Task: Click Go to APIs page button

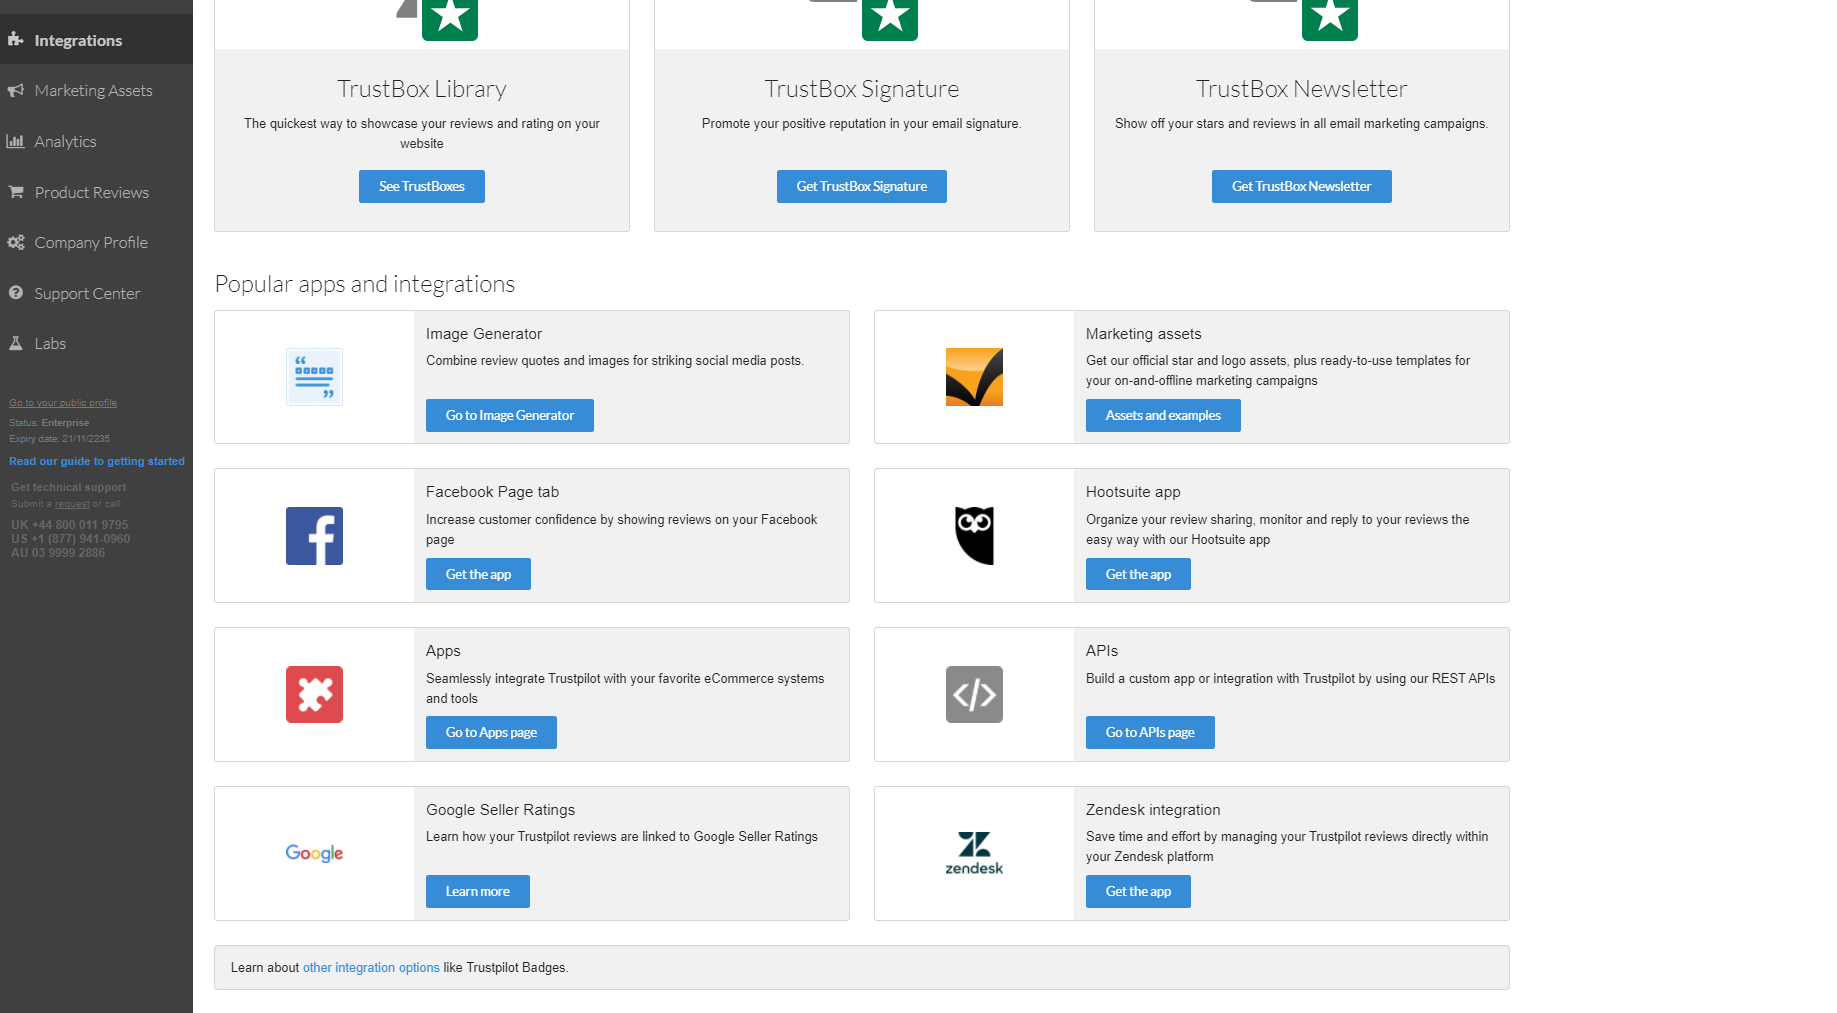Action: (x=1150, y=732)
